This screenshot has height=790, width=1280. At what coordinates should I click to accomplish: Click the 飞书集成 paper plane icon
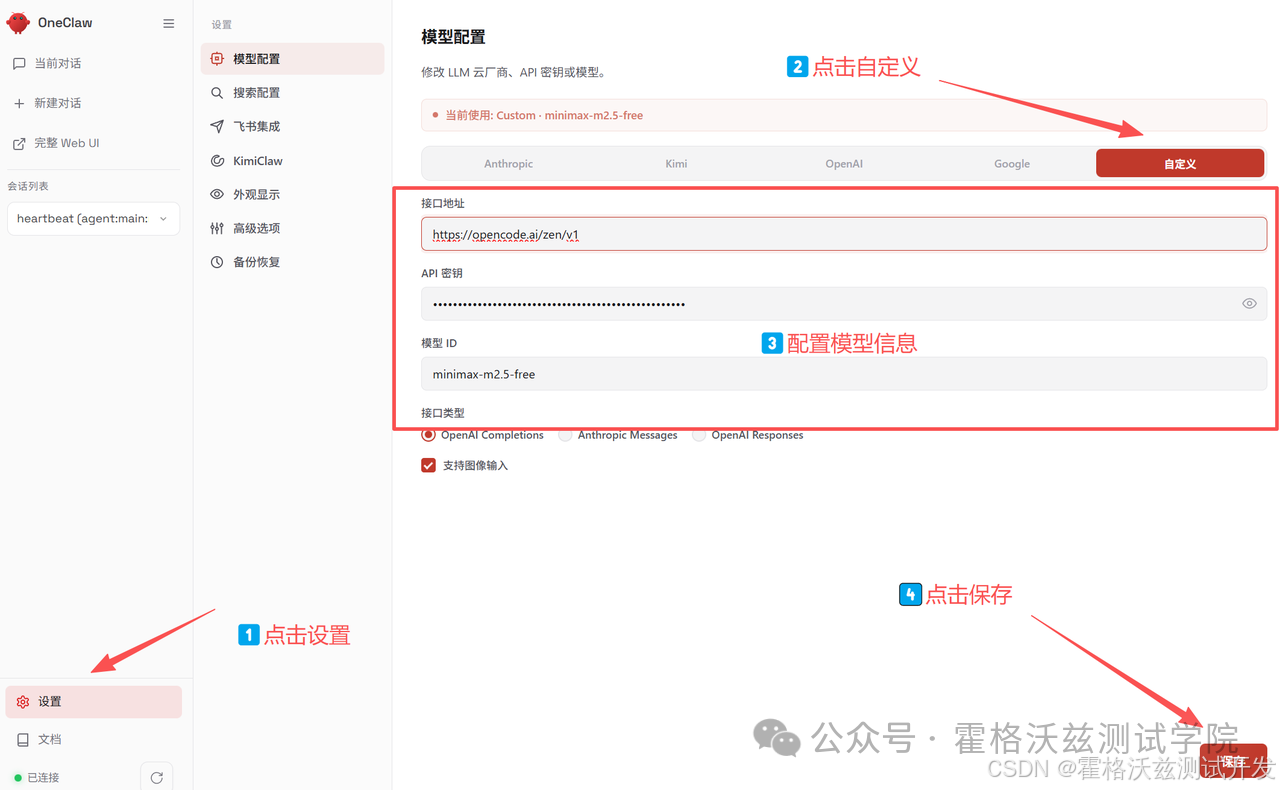click(217, 127)
